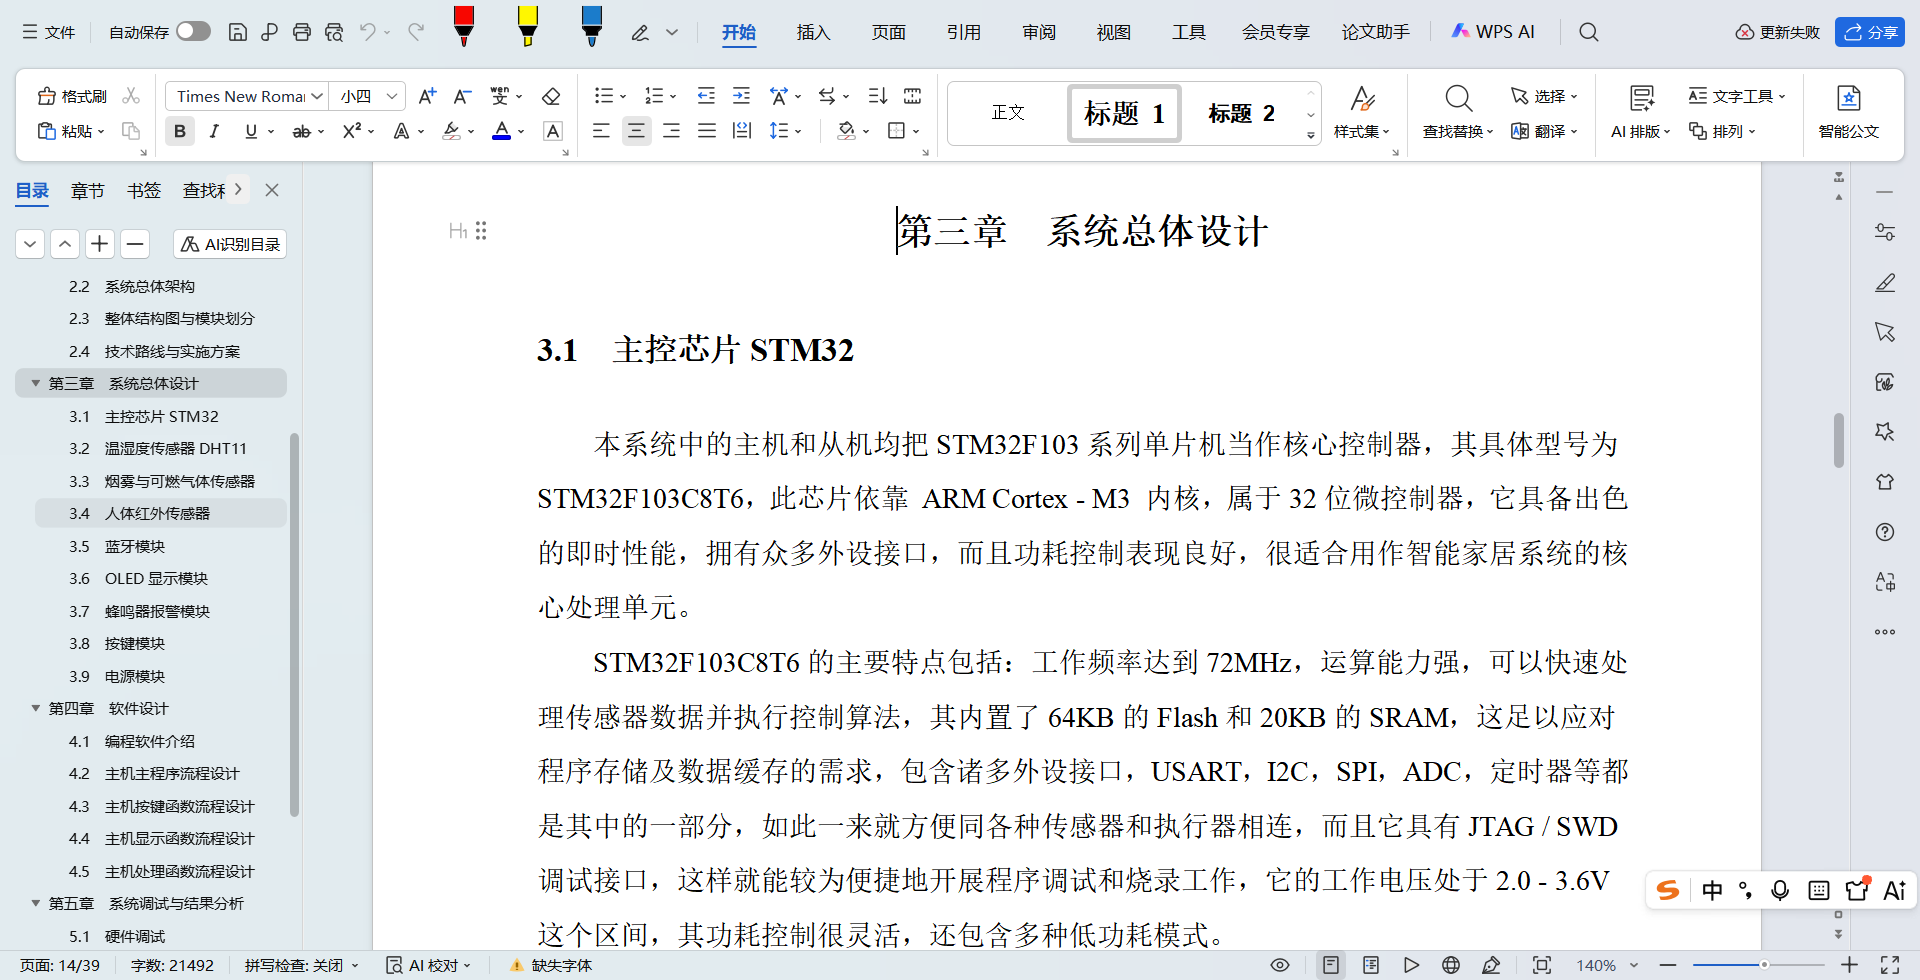Switch to the 章节 navigation tab
The height and width of the screenshot is (980, 1920).
(88, 190)
